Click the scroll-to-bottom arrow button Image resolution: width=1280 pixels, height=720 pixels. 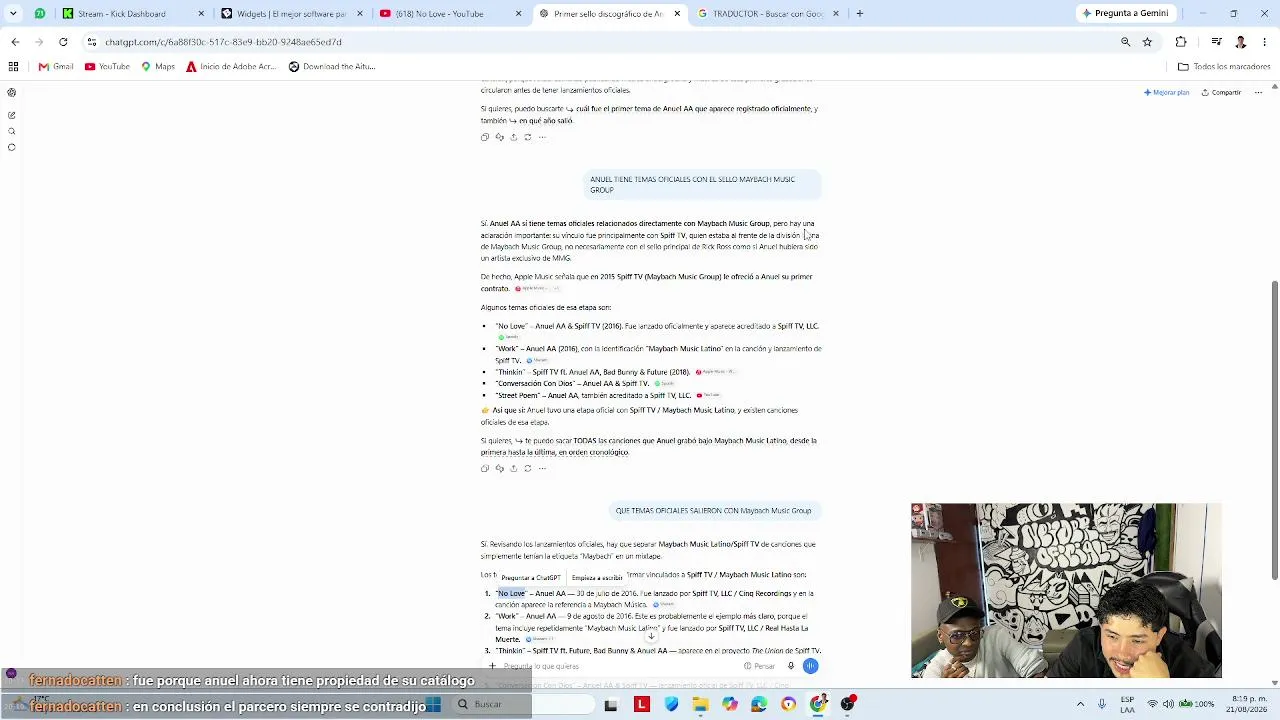(x=651, y=636)
